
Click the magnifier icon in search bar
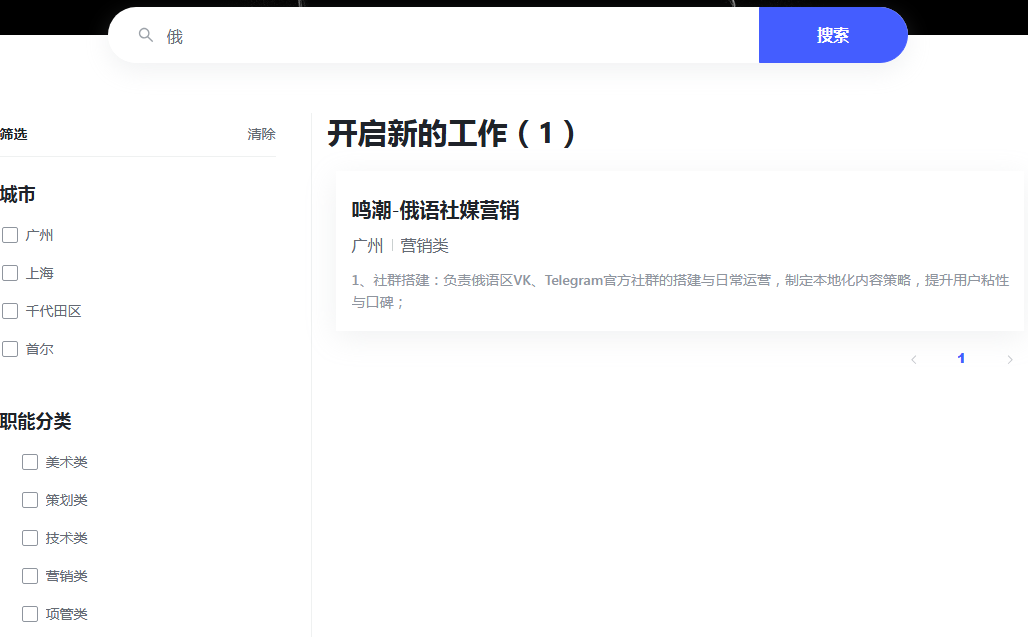pos(146,35)
